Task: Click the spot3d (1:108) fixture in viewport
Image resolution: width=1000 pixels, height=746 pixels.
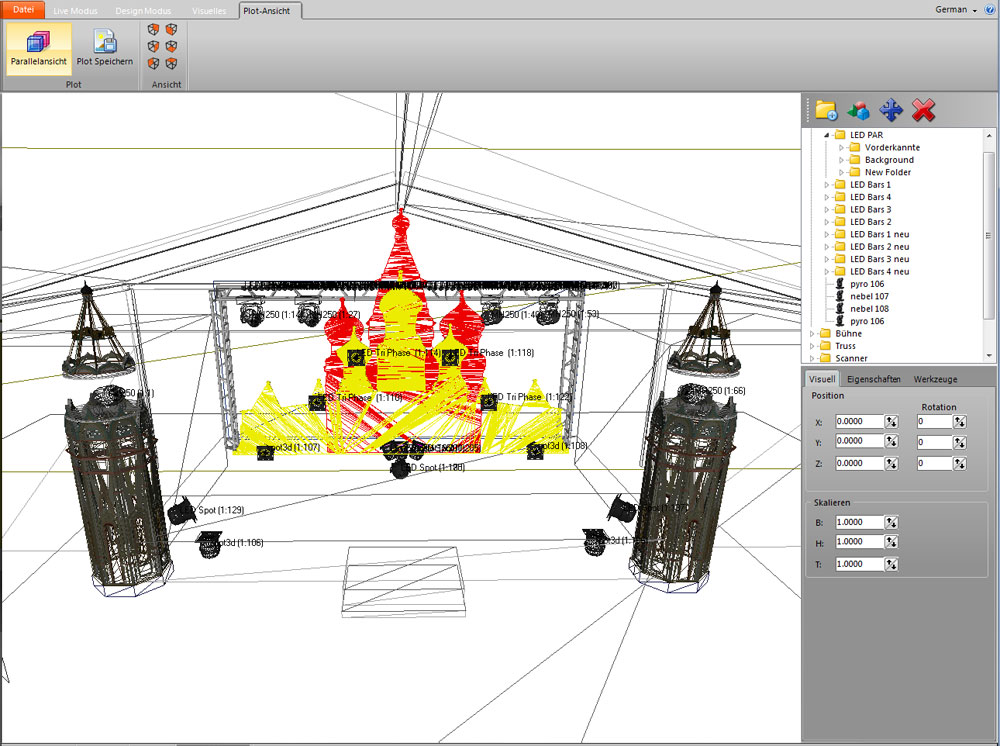Action: pos(535,451)
